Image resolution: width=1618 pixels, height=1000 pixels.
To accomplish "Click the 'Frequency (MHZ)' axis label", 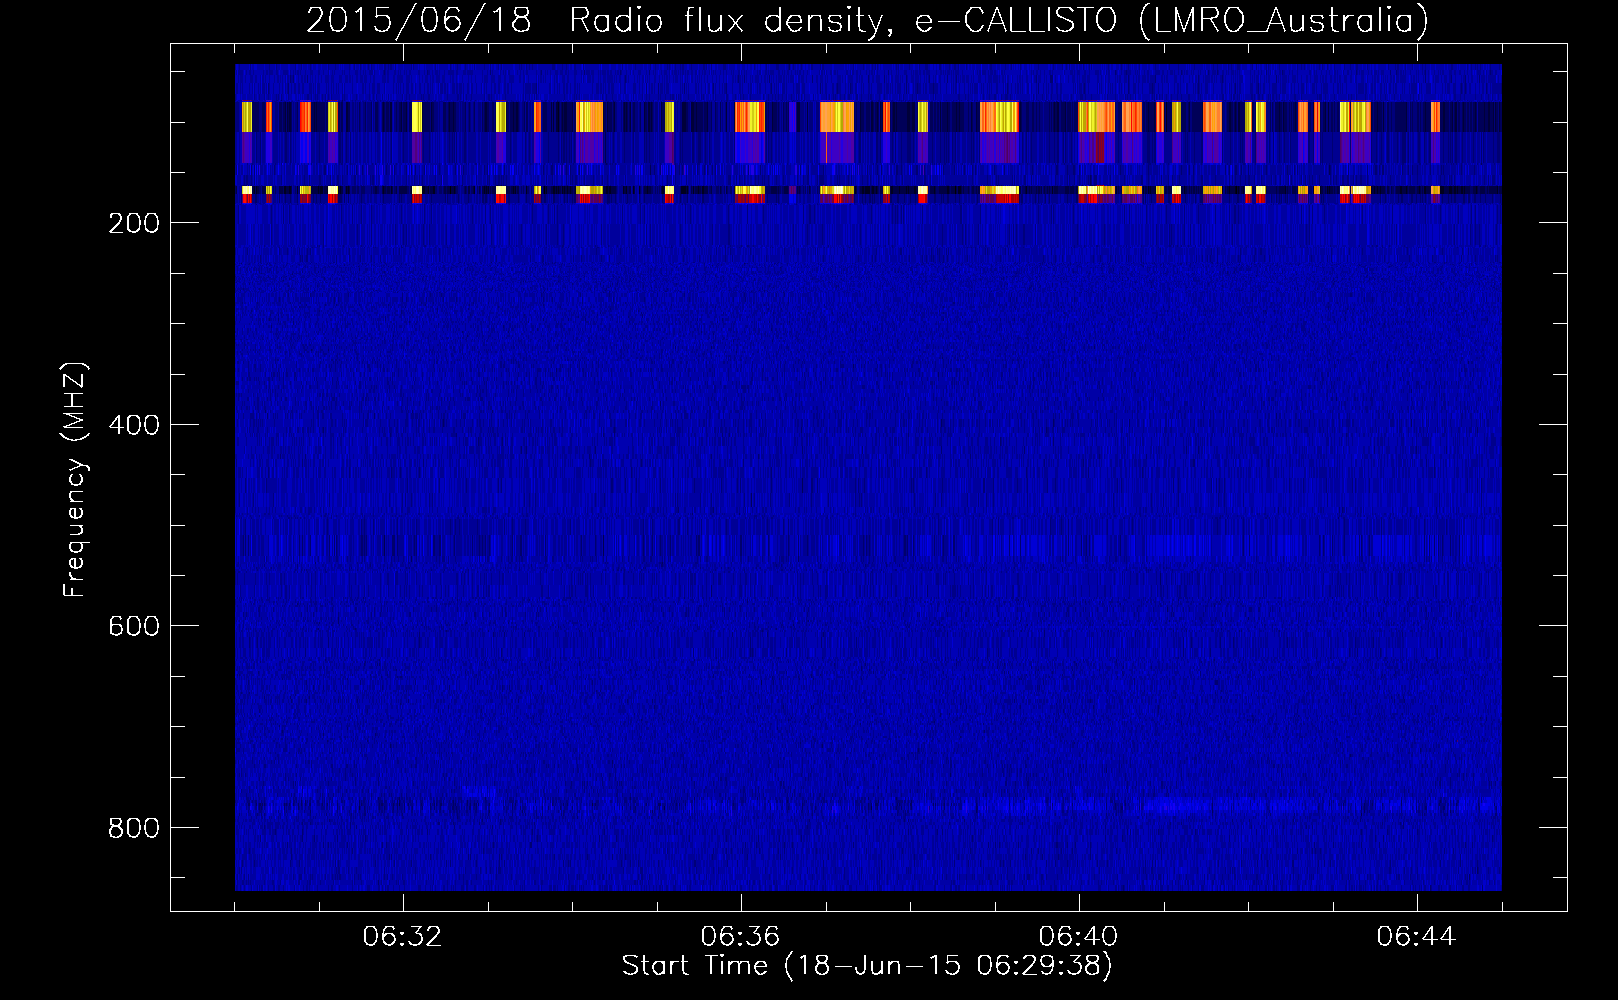I will [x=75, y=480].
